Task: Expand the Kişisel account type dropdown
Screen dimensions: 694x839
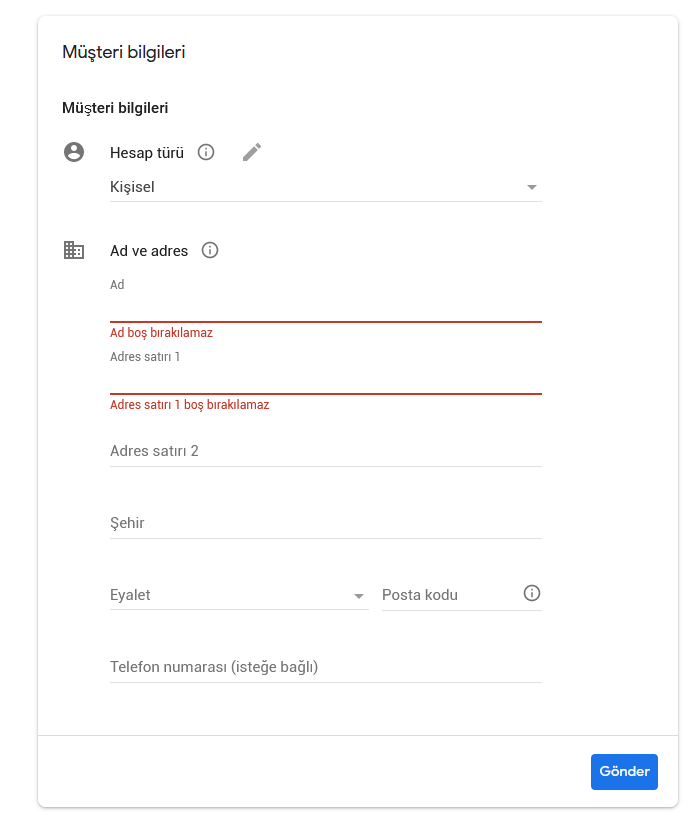Action: tap(325, 187)
